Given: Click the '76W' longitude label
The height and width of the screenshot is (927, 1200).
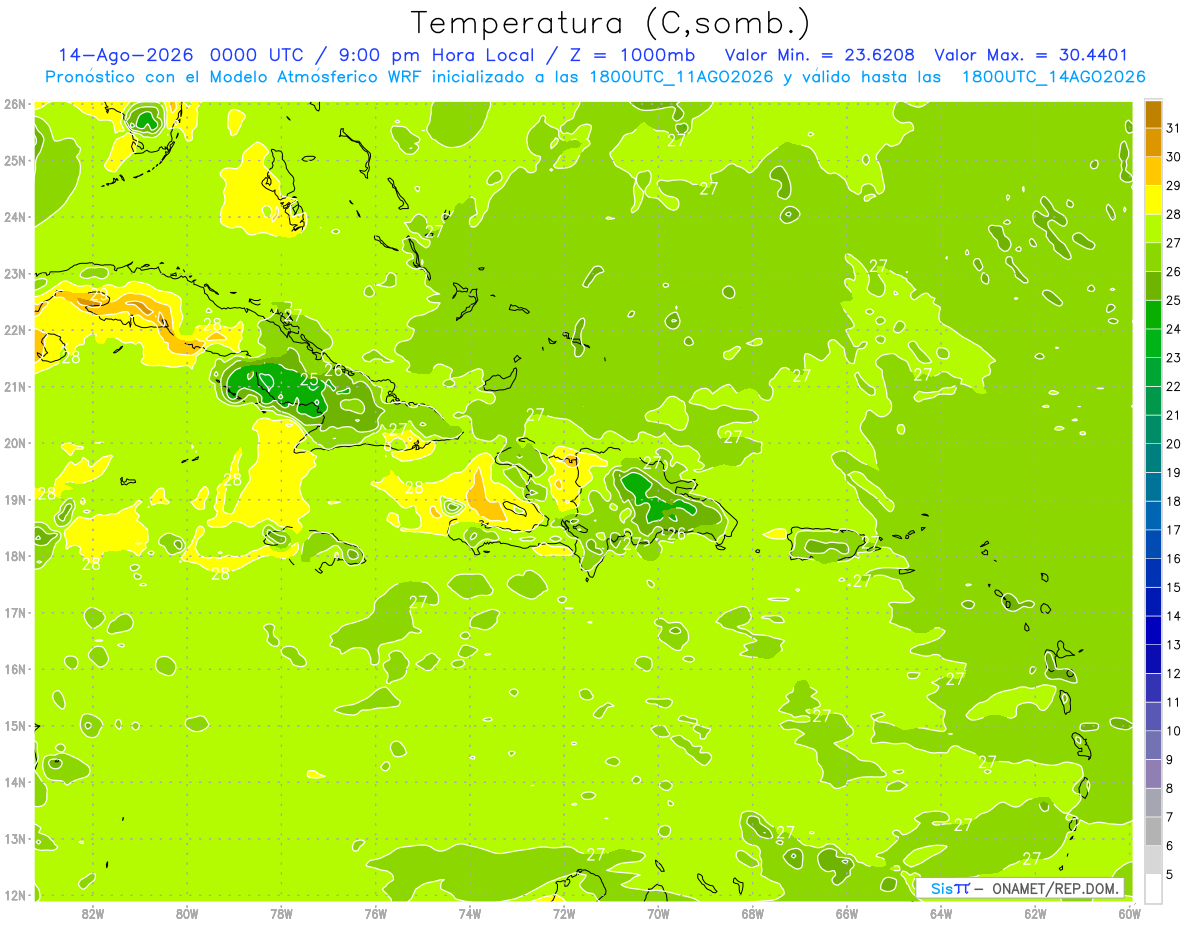Looking at the screenshot, I should pyautogui.click(x=376, y=914).
